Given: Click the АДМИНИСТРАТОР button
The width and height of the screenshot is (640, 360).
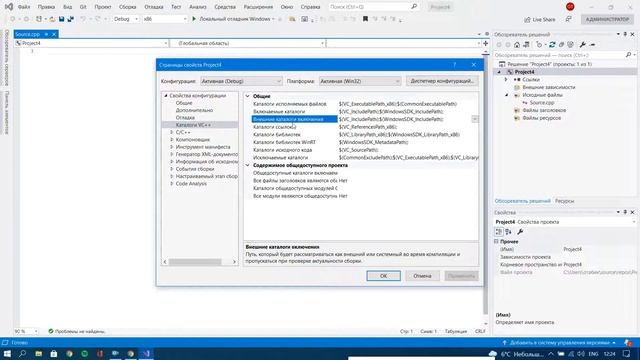Looking at the screenshot, I should pos(607,19).
